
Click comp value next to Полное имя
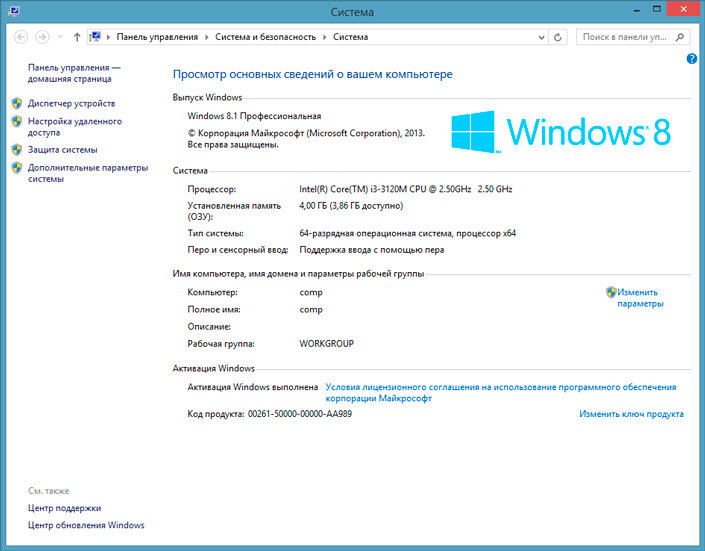tap(311, 310)
